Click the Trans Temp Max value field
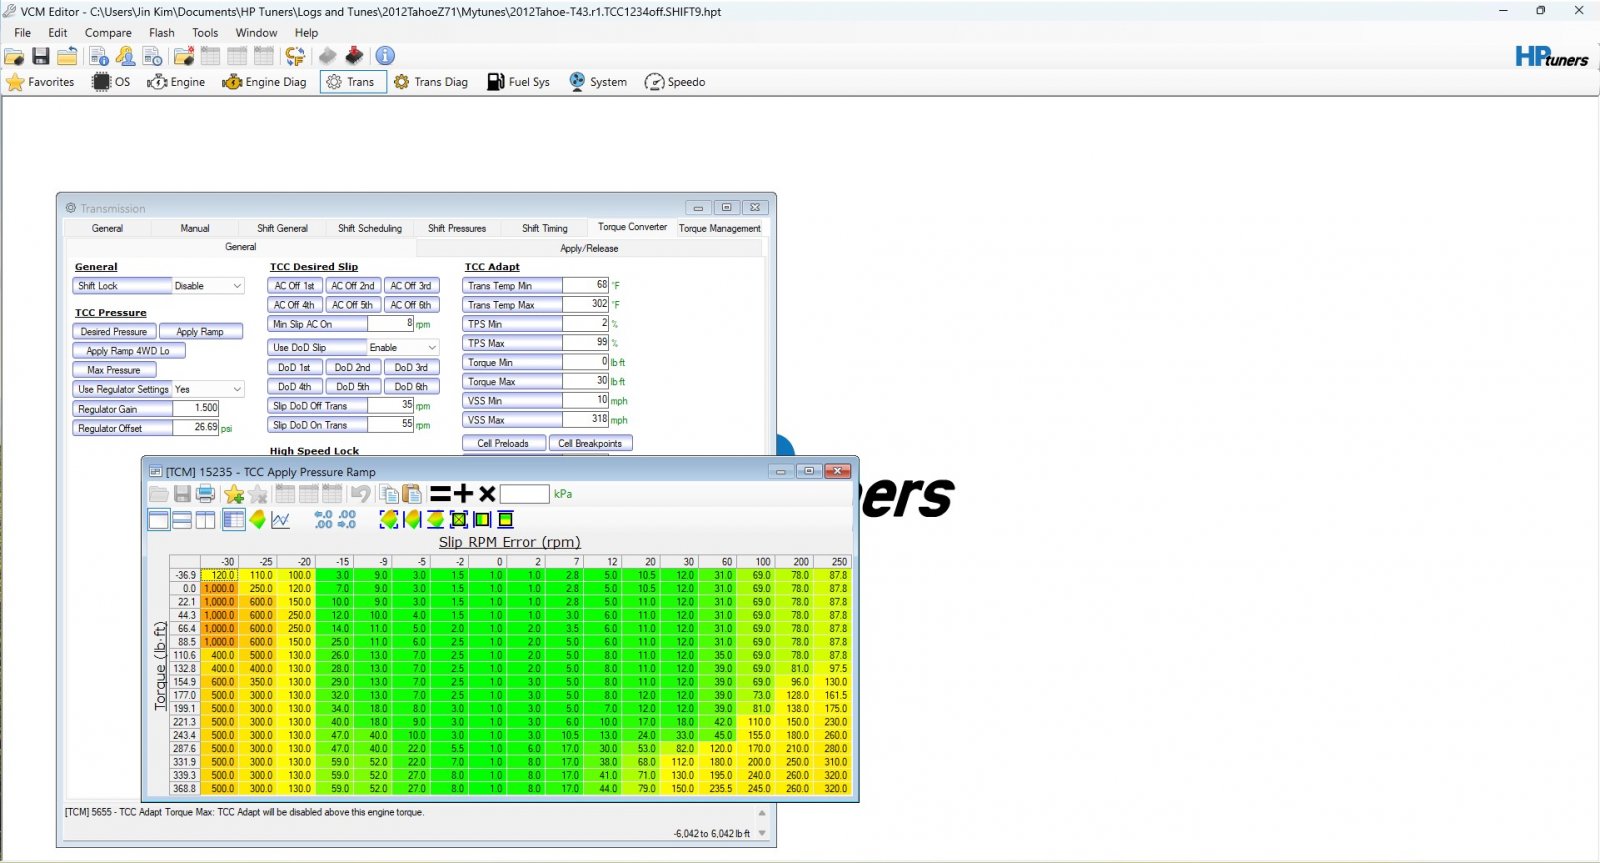 [586, 304]
